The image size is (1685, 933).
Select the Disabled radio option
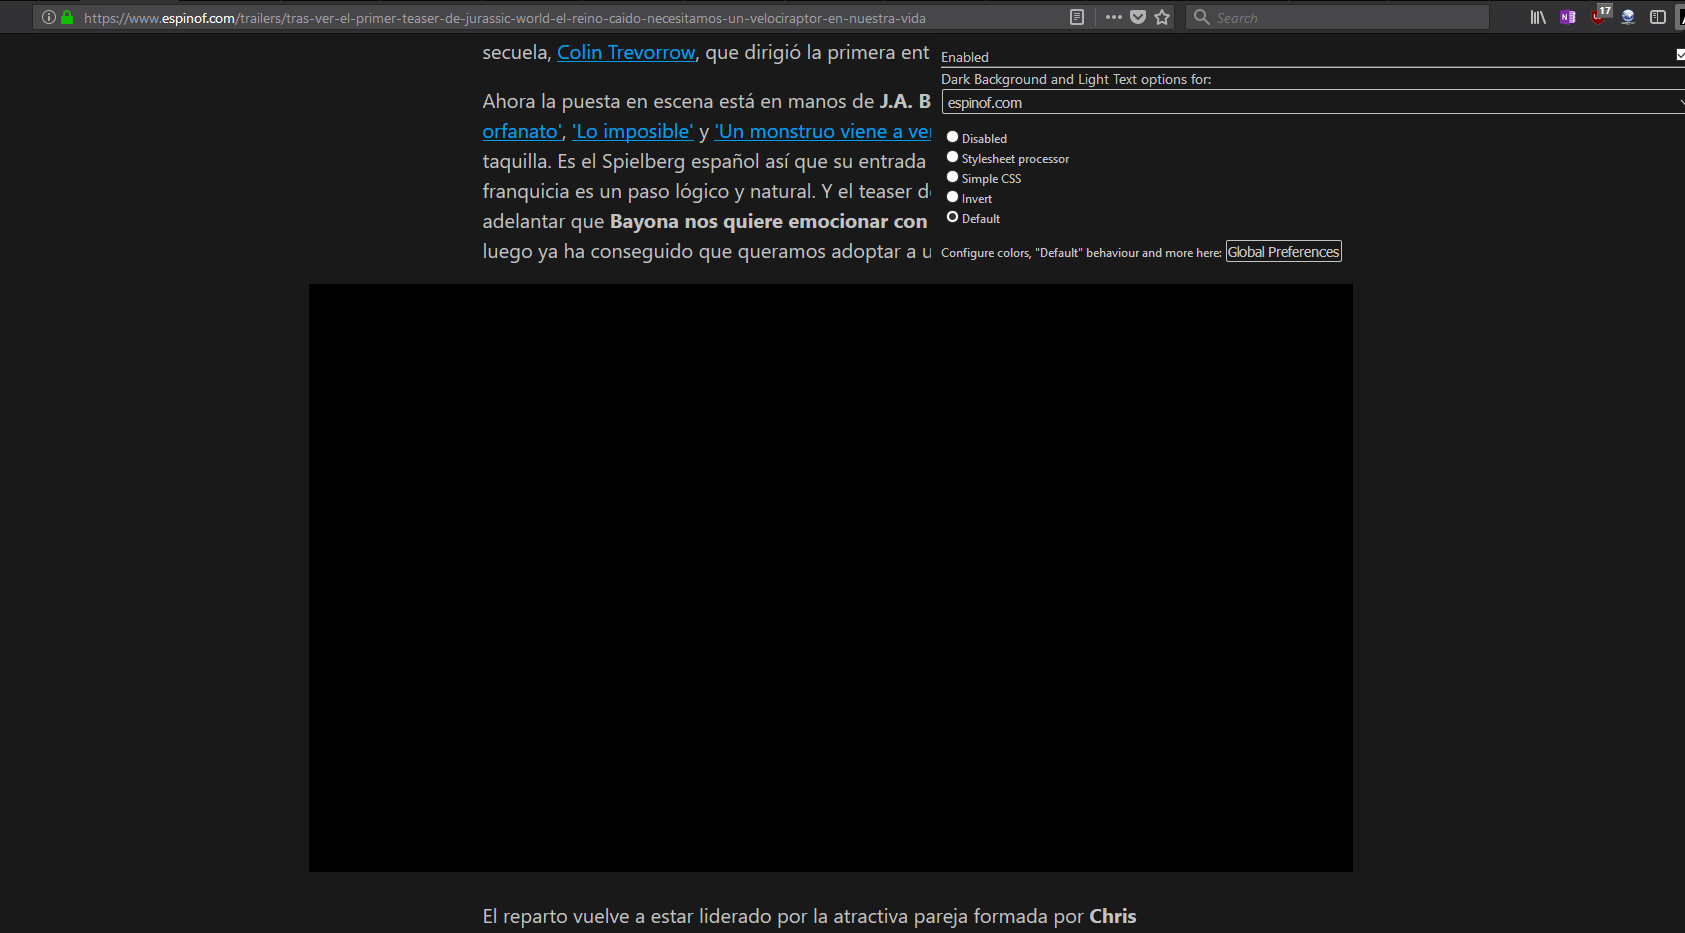tap(952, 137)
